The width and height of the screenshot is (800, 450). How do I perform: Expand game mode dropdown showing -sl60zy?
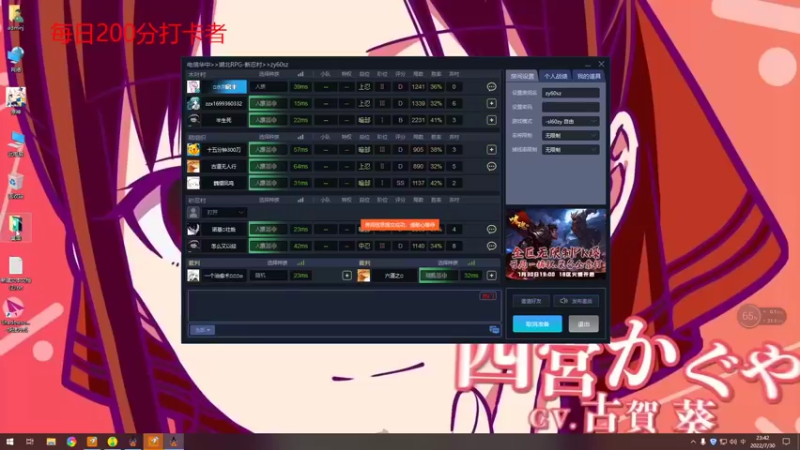(570, 121)
